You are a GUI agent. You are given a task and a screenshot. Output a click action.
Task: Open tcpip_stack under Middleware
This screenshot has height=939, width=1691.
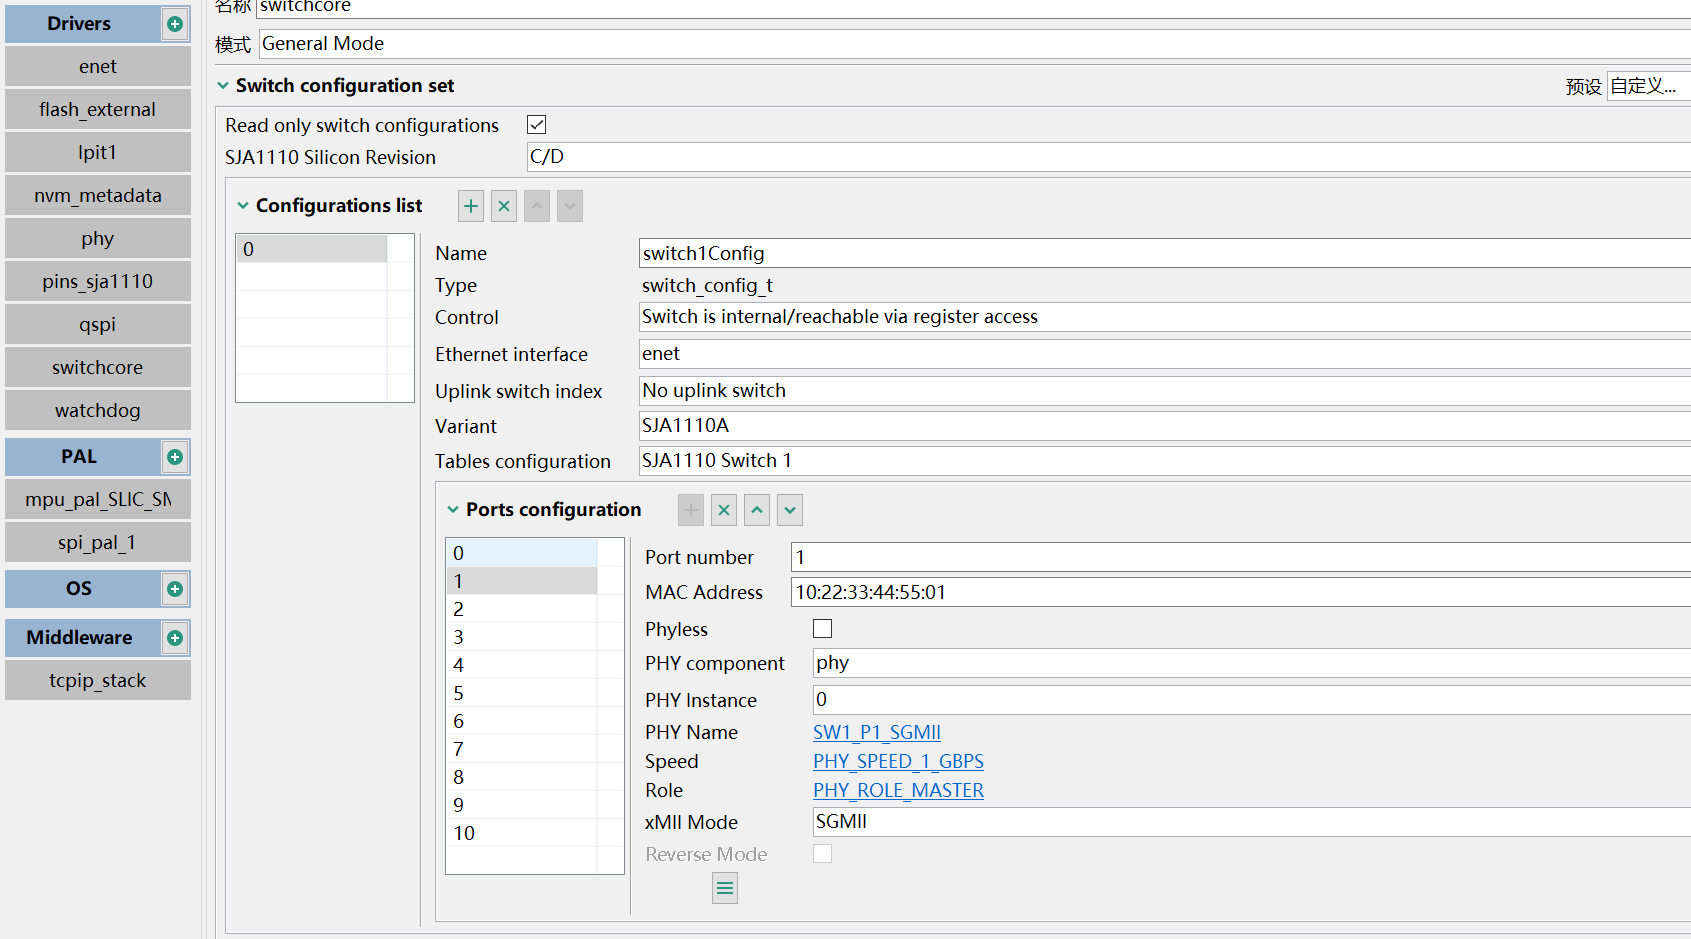[x=97, y=680]
